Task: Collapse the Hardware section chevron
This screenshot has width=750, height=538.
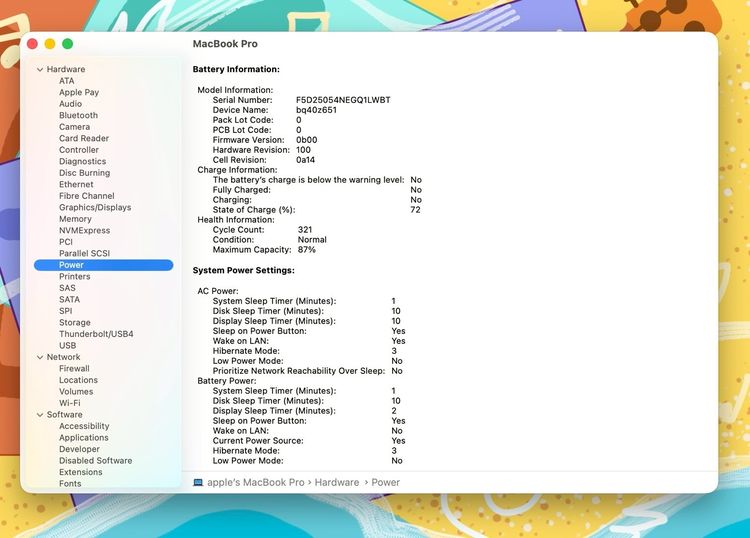Action: pyautogui.click(x=40, y=70)
